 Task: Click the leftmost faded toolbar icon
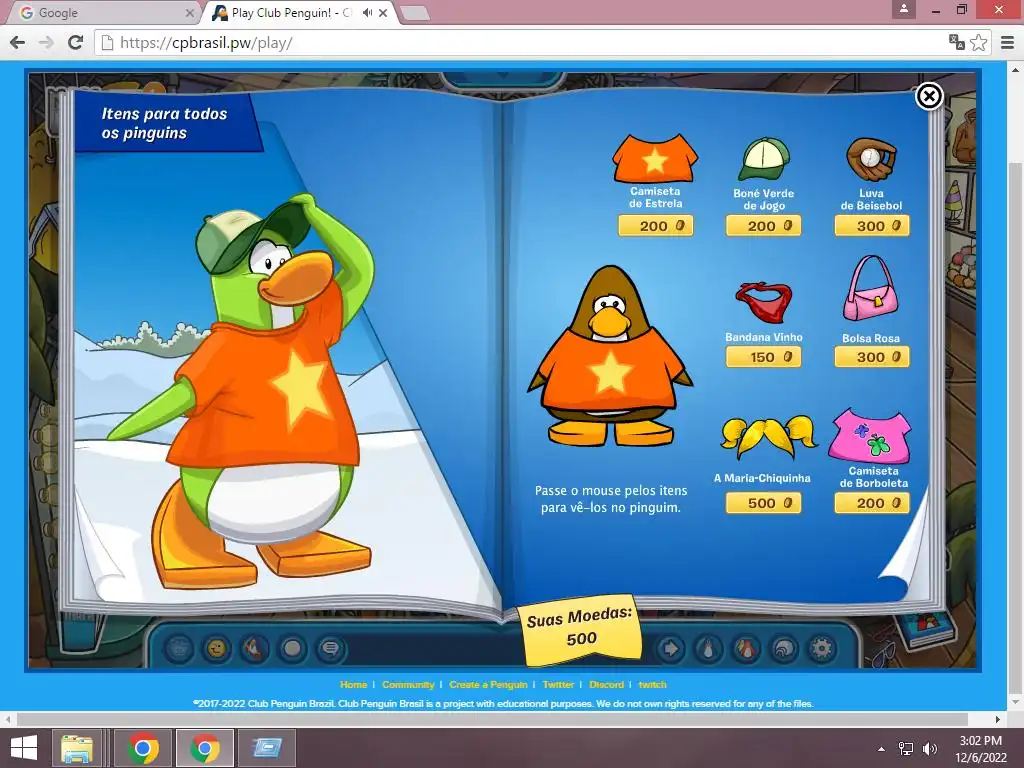[178, 648]
